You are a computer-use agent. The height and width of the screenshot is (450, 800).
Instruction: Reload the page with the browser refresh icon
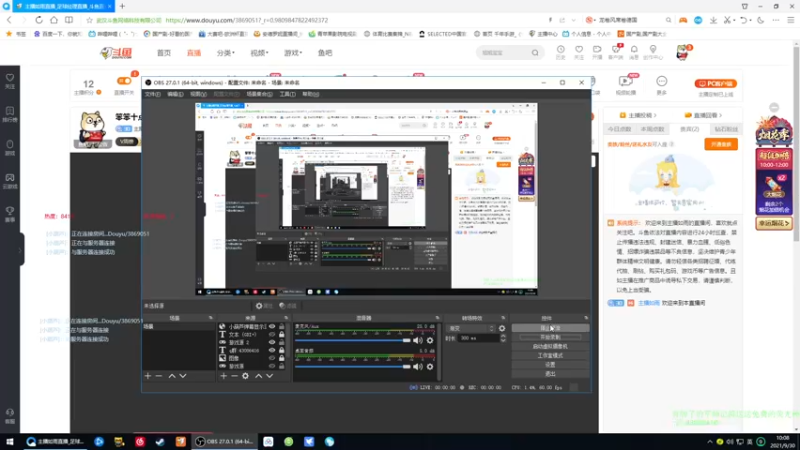click(39, 20)
